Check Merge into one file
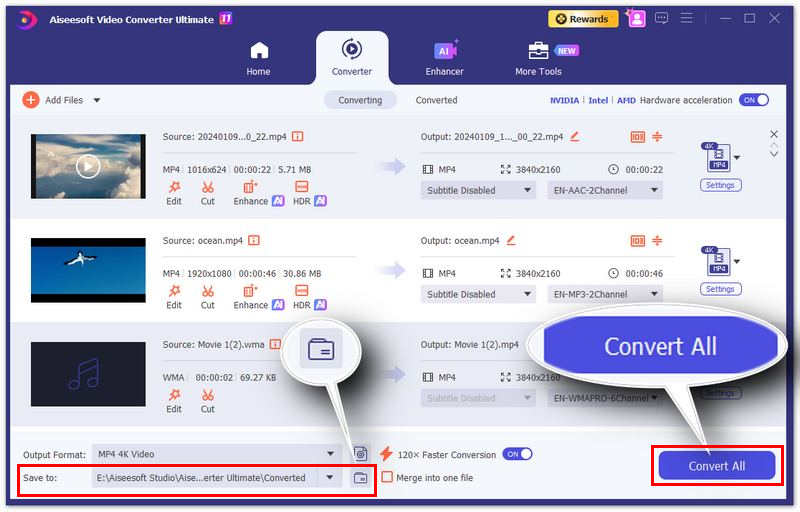The image size is (800, 512). coord(388,477)
